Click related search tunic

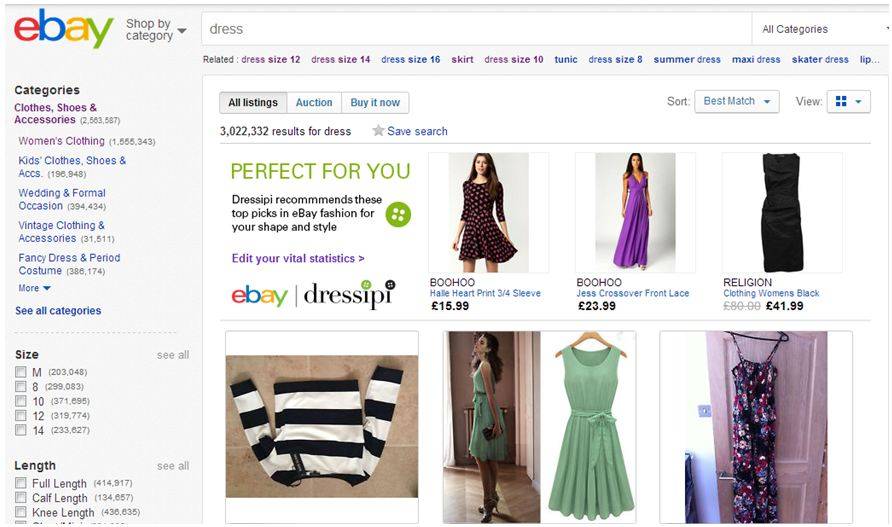point(566,59)
